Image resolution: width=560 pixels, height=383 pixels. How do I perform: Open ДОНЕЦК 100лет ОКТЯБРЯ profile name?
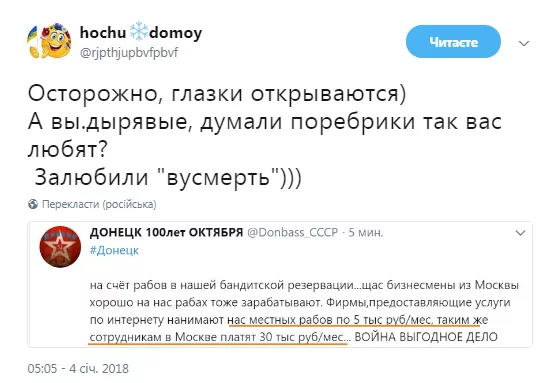(166, 233)
